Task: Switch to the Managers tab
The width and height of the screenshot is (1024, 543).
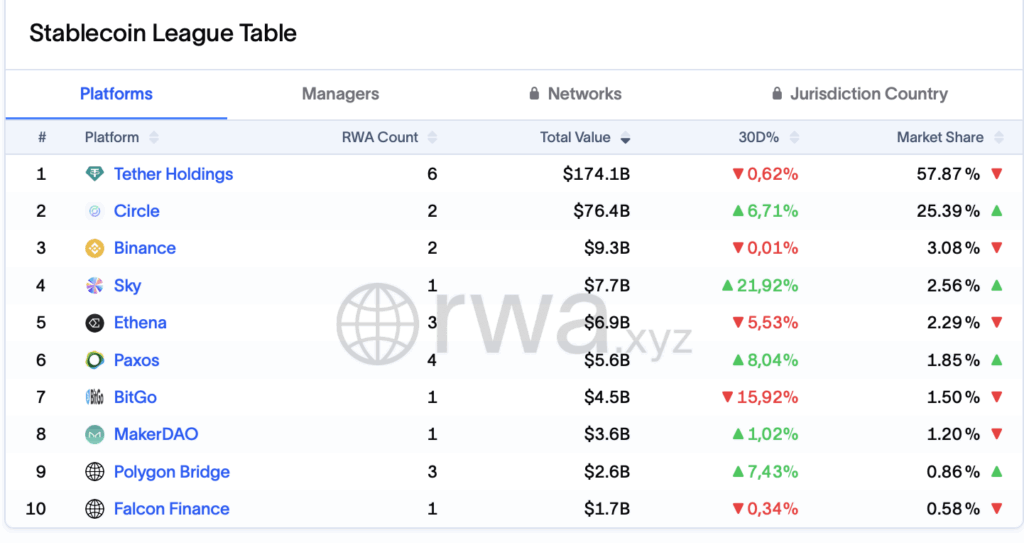Action: click(340, 94)
